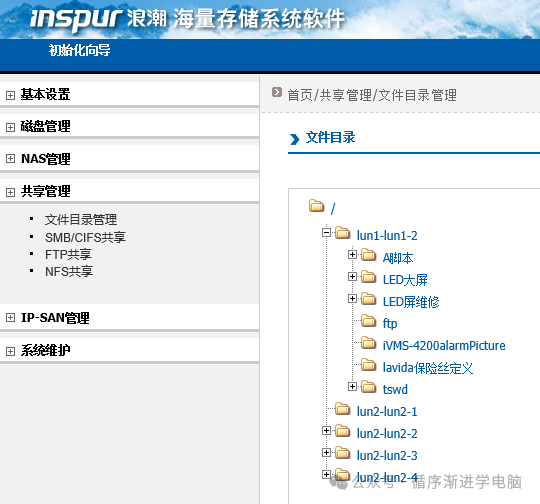Go to the NFS共享 page
The width and height of the screenshot is (540, 504).
(69, 271)
